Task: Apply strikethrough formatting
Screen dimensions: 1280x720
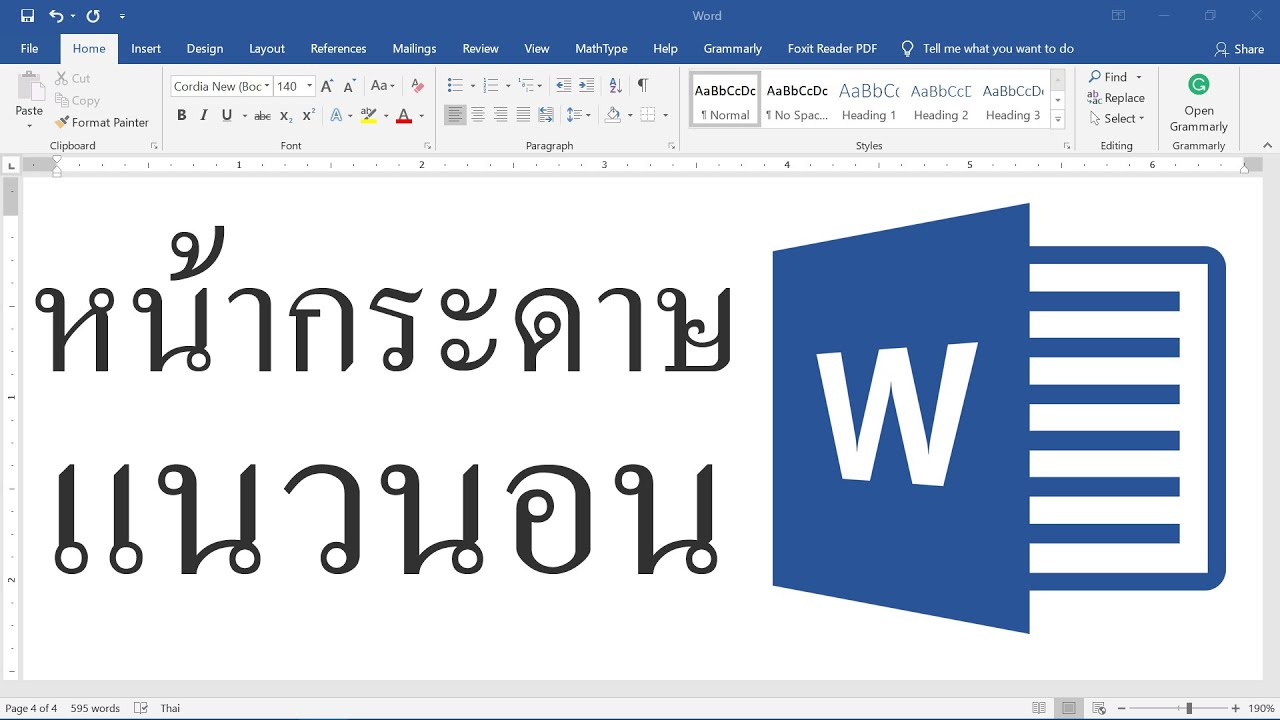Action: click(x=262, y=116)
